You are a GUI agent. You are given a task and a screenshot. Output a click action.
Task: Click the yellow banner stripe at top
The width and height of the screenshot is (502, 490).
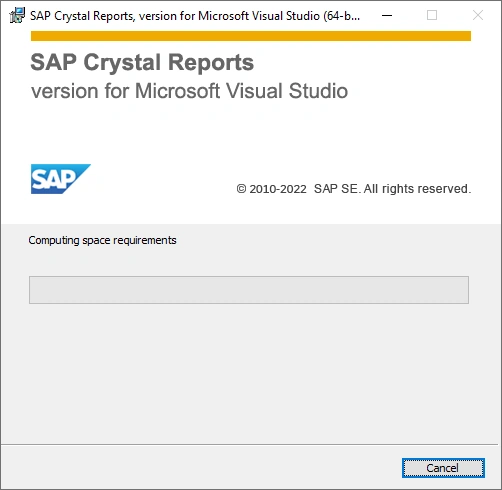coord(251,36)
